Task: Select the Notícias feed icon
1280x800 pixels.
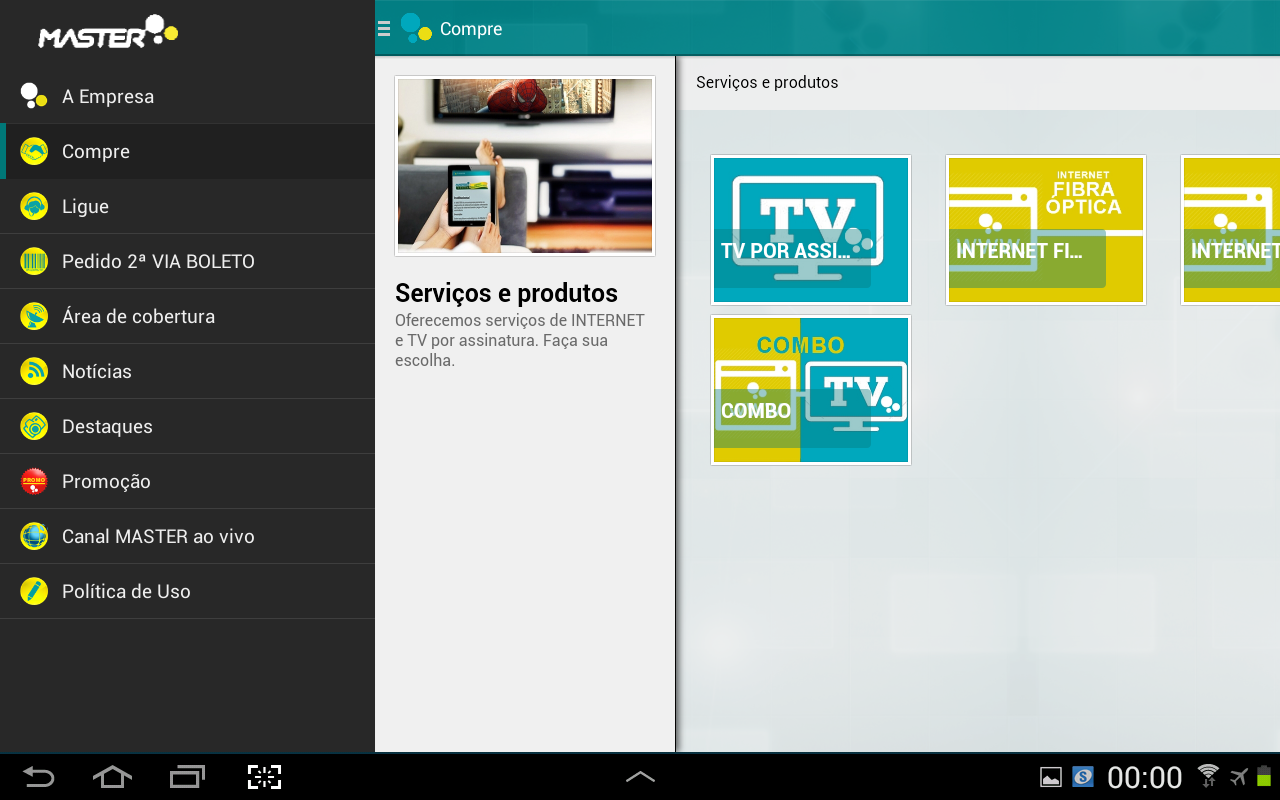Action: pyautogui.click(x=33, y=371)
